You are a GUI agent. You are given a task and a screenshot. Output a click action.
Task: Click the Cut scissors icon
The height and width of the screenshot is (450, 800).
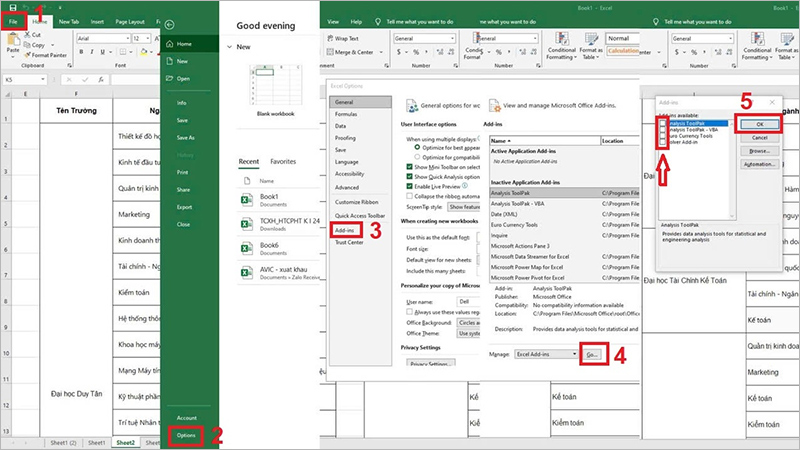[x=27, y=34]
